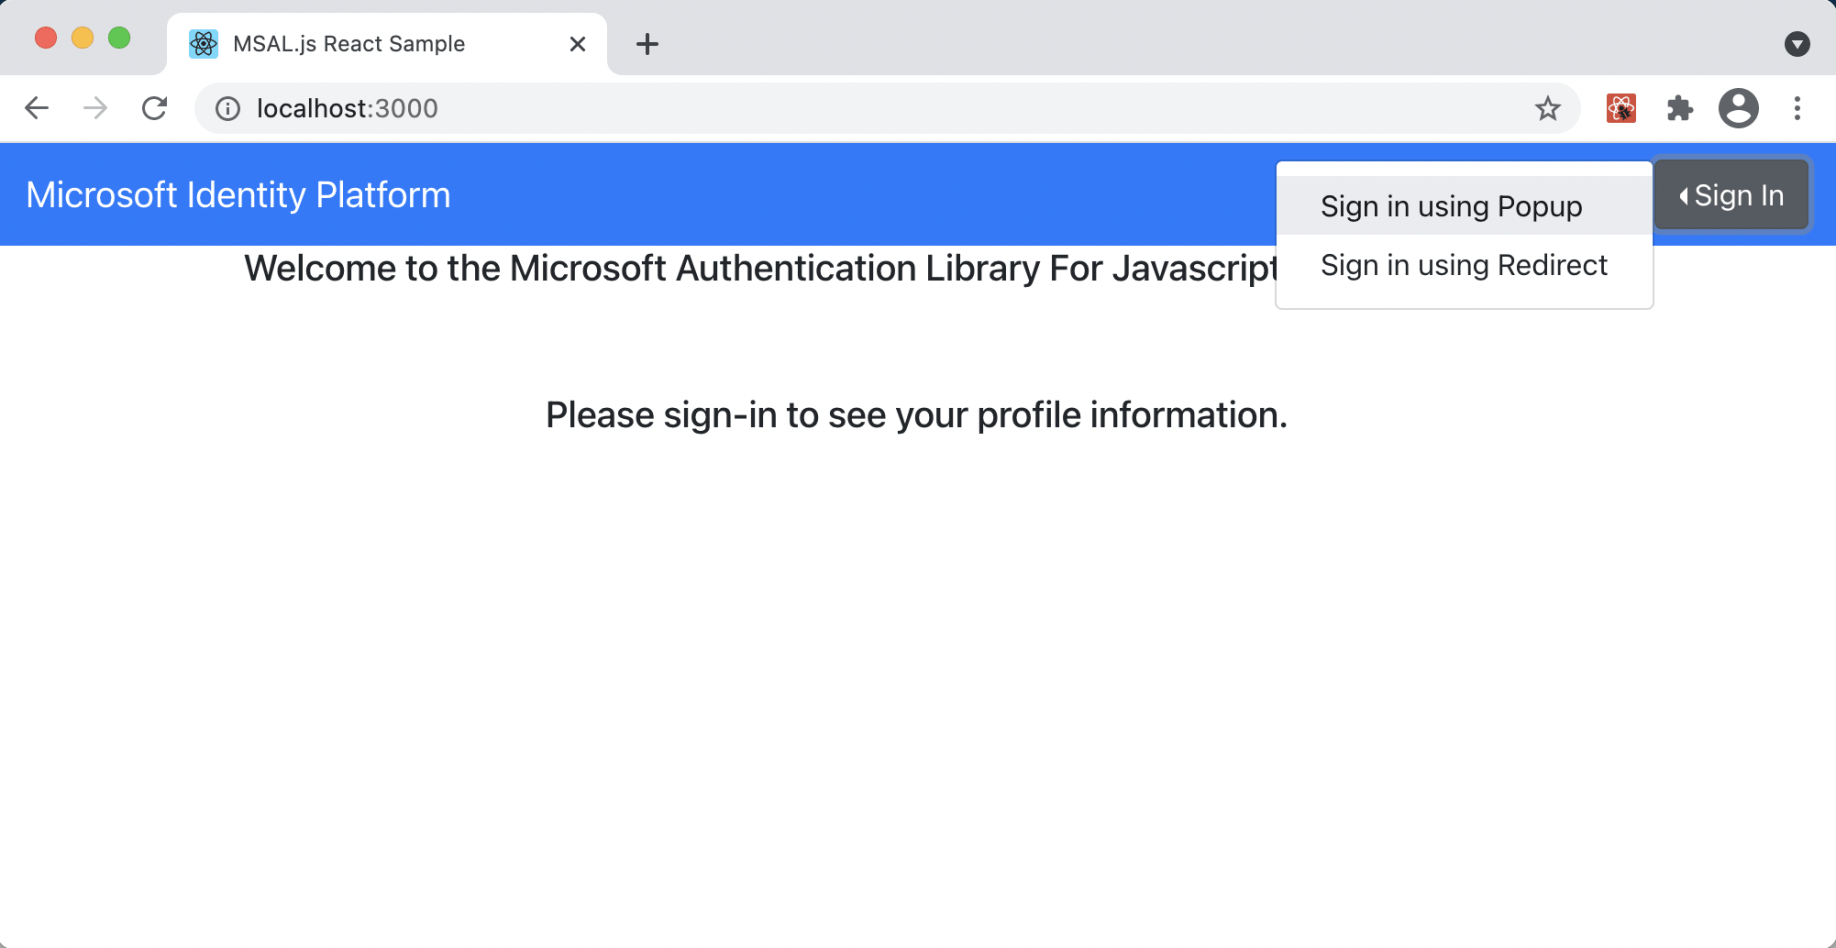
Task: Close the MSAL.js React Sample tab
Action: tap(577, 44)
